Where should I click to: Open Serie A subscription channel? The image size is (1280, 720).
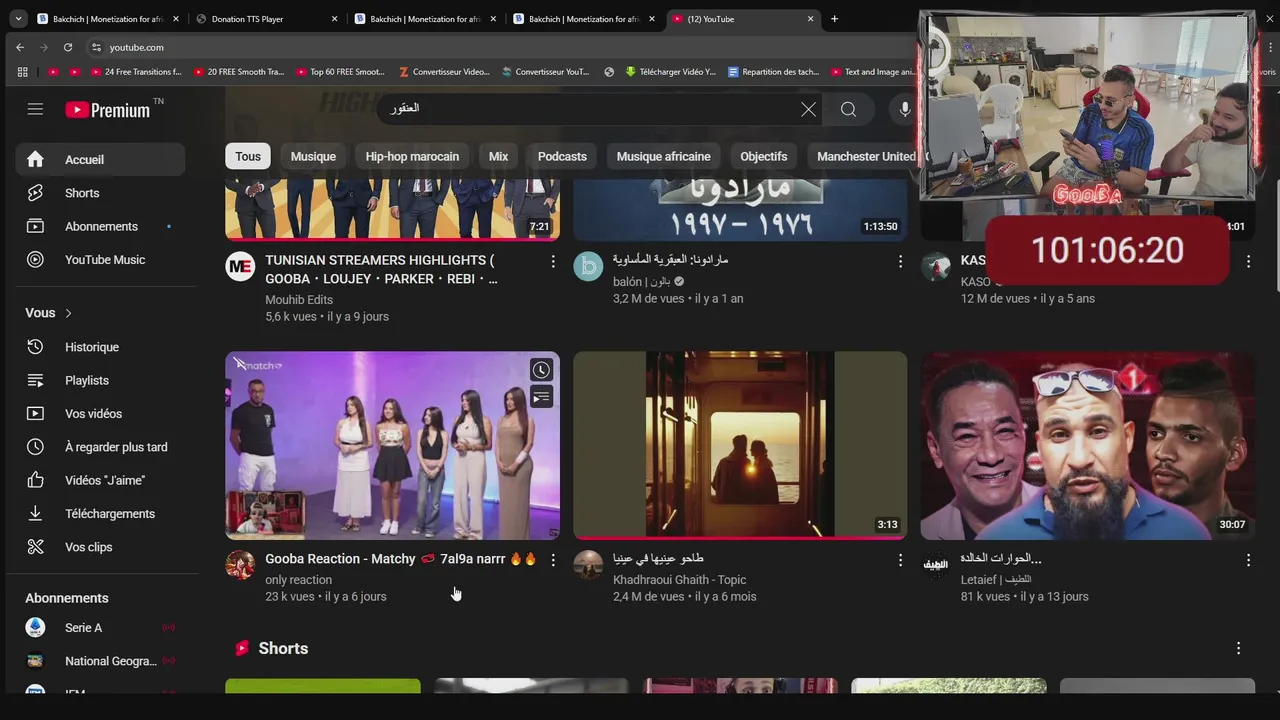[100, 628]
